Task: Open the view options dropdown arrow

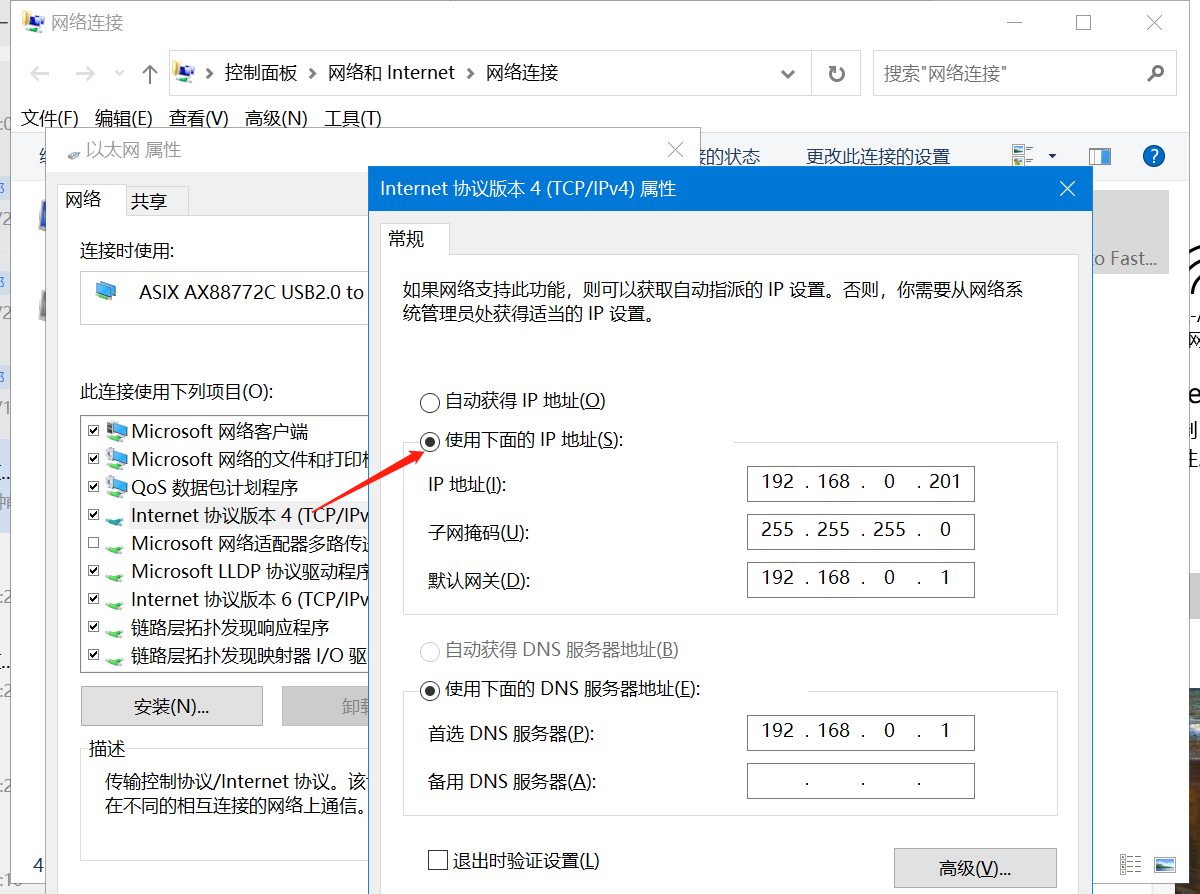Action: tap(1052, 156)
